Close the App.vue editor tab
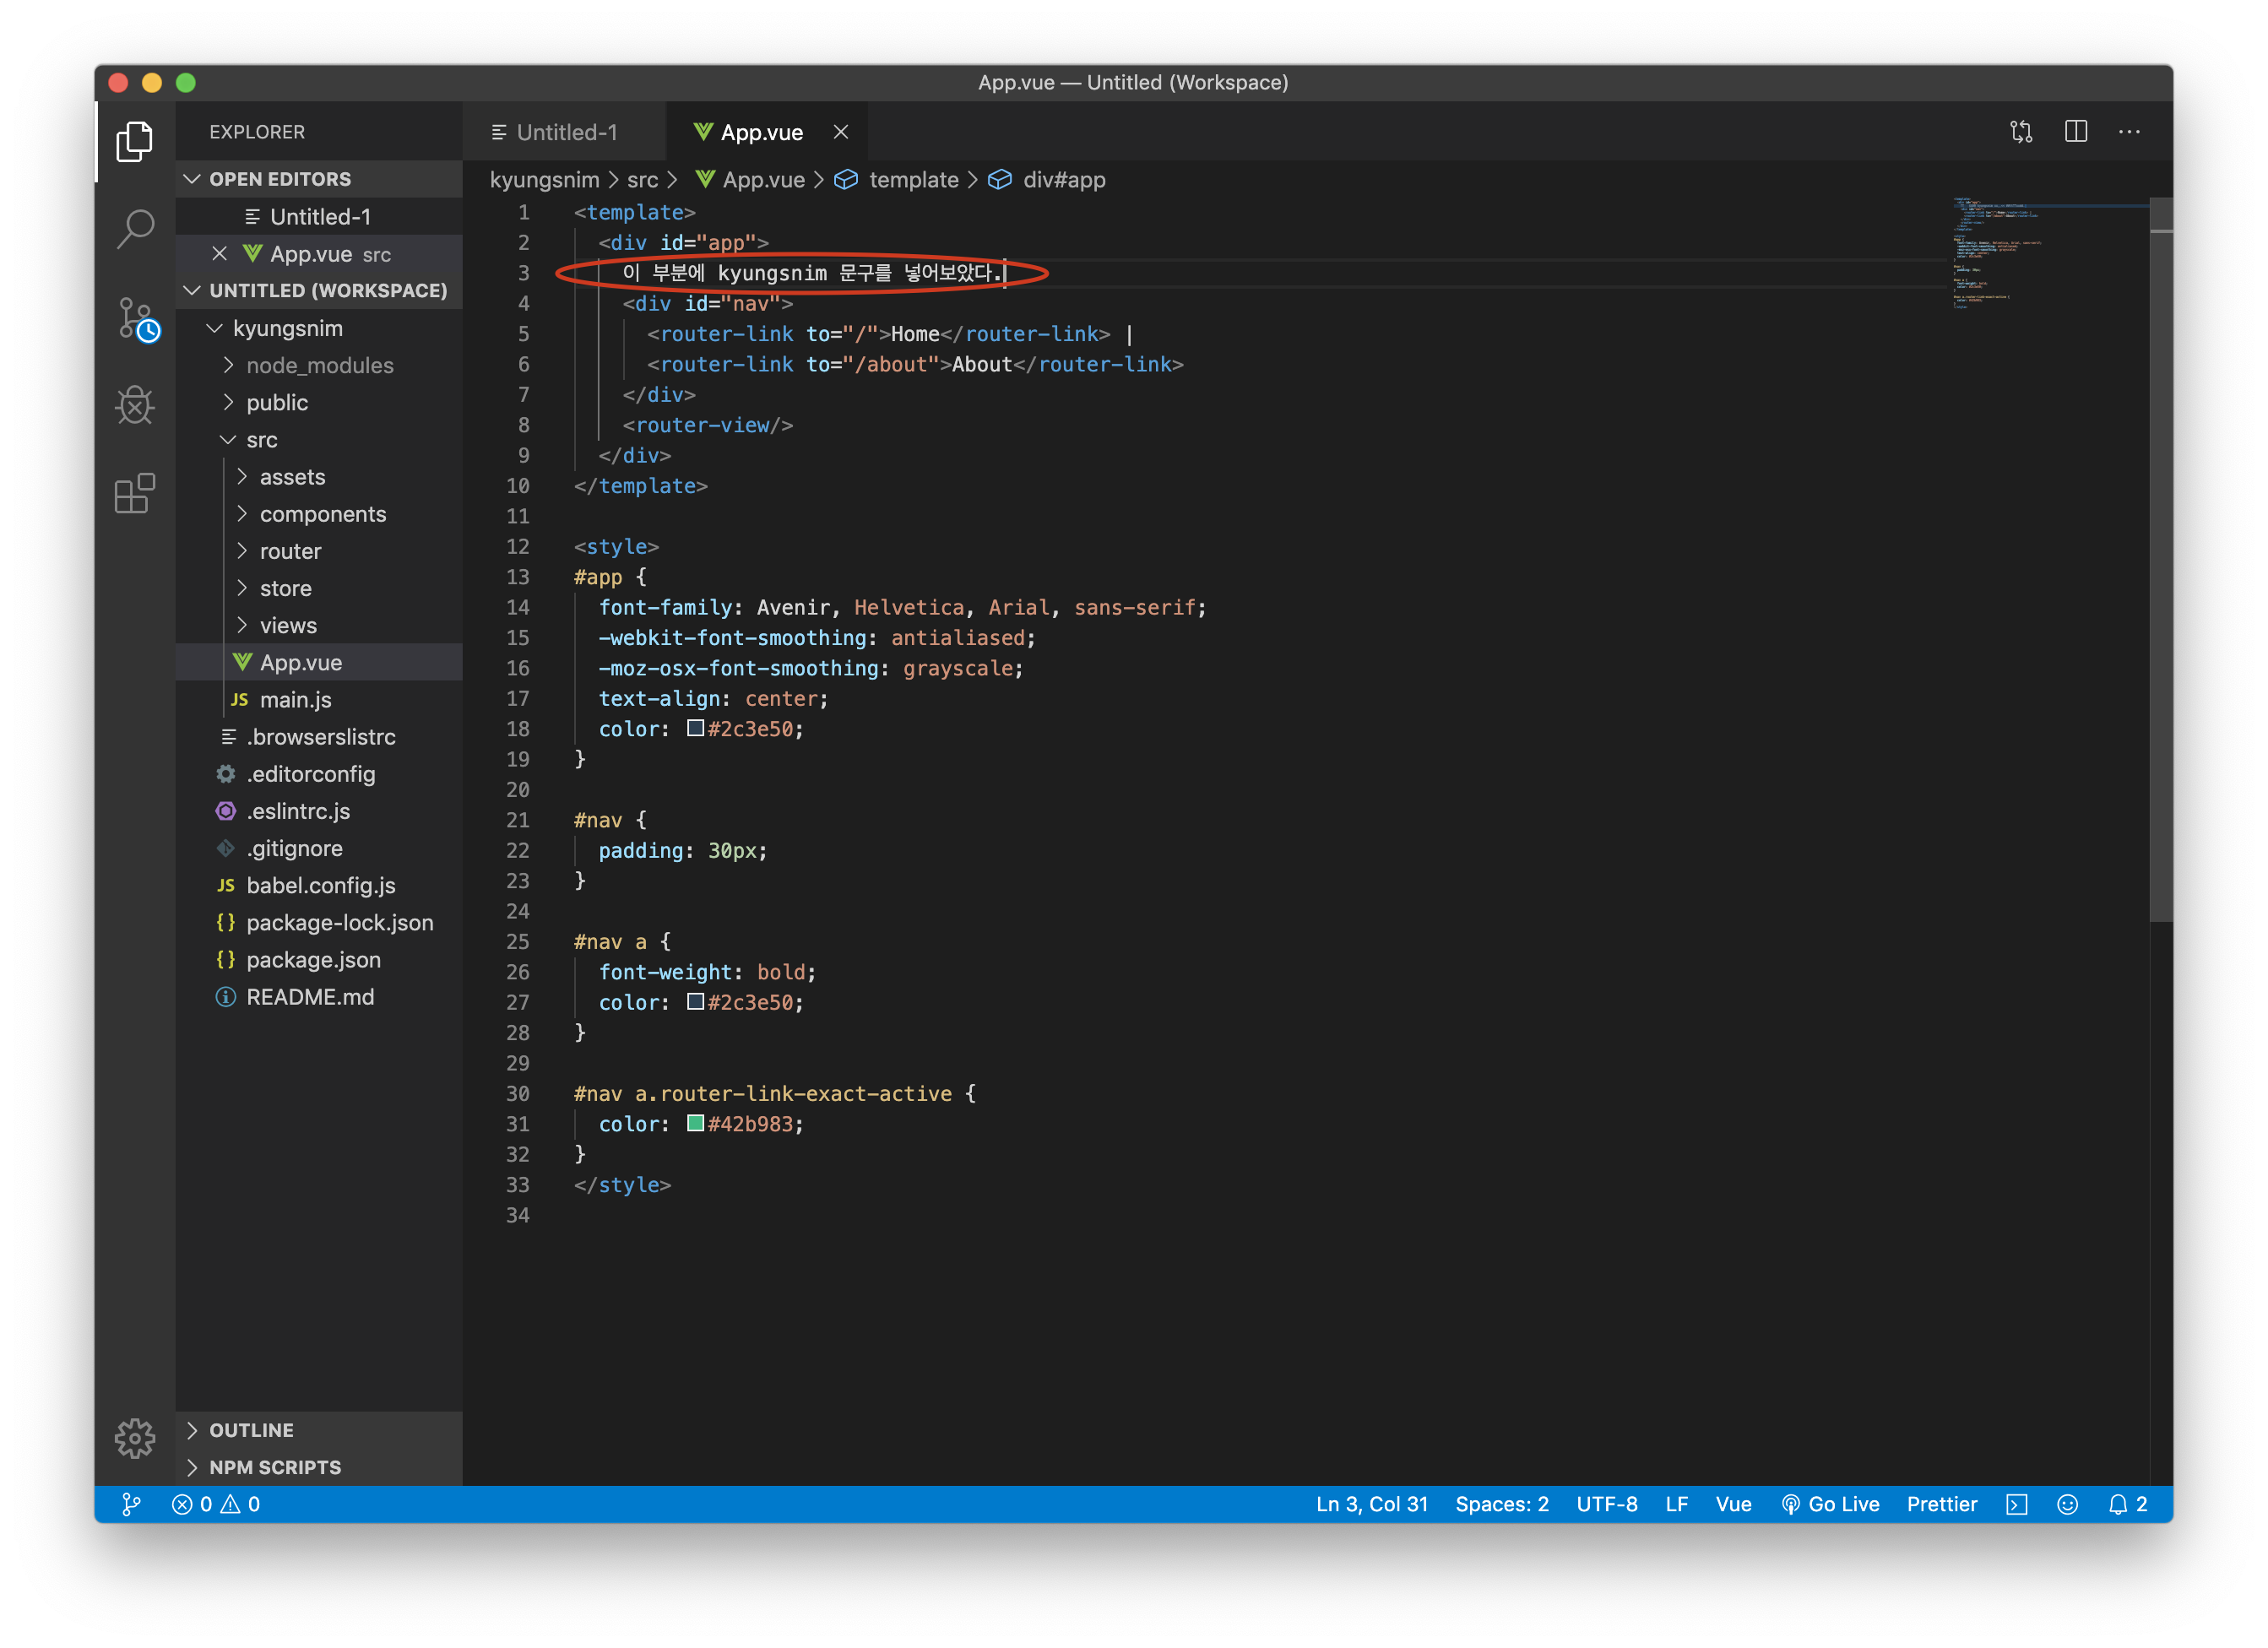 [x=841, y=132]
